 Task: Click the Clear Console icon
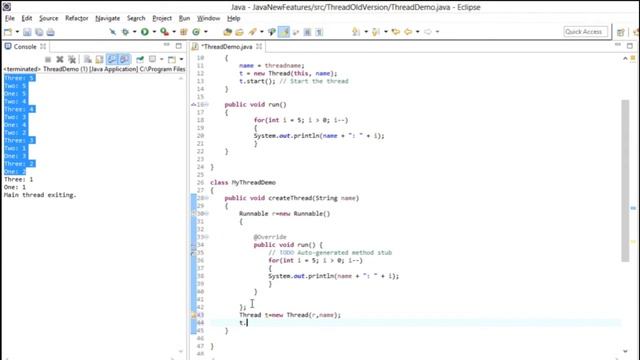coord(87,60)
